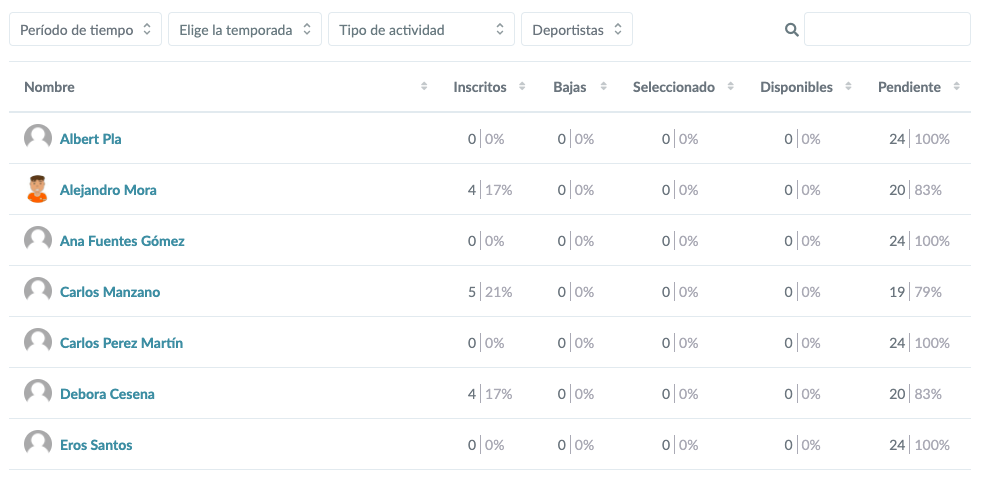Click into the search text field
Screen dimensions: 983x480
click(887, 30)
